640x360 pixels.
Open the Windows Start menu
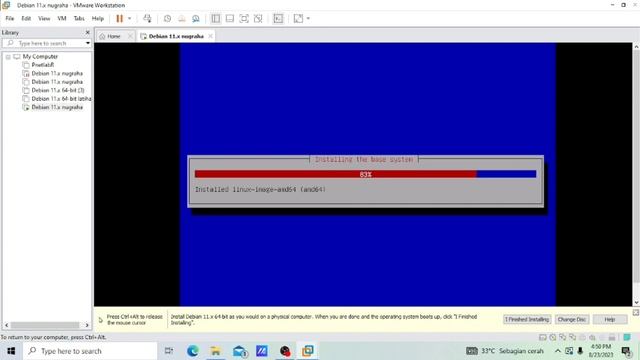coord(11,351)
